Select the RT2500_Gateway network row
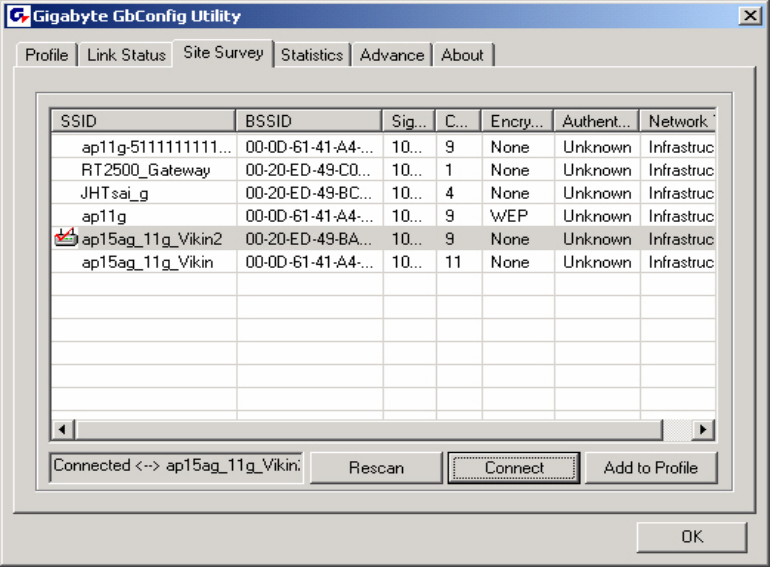The height and width of the screenshot is (567, 770). [383, 170]
